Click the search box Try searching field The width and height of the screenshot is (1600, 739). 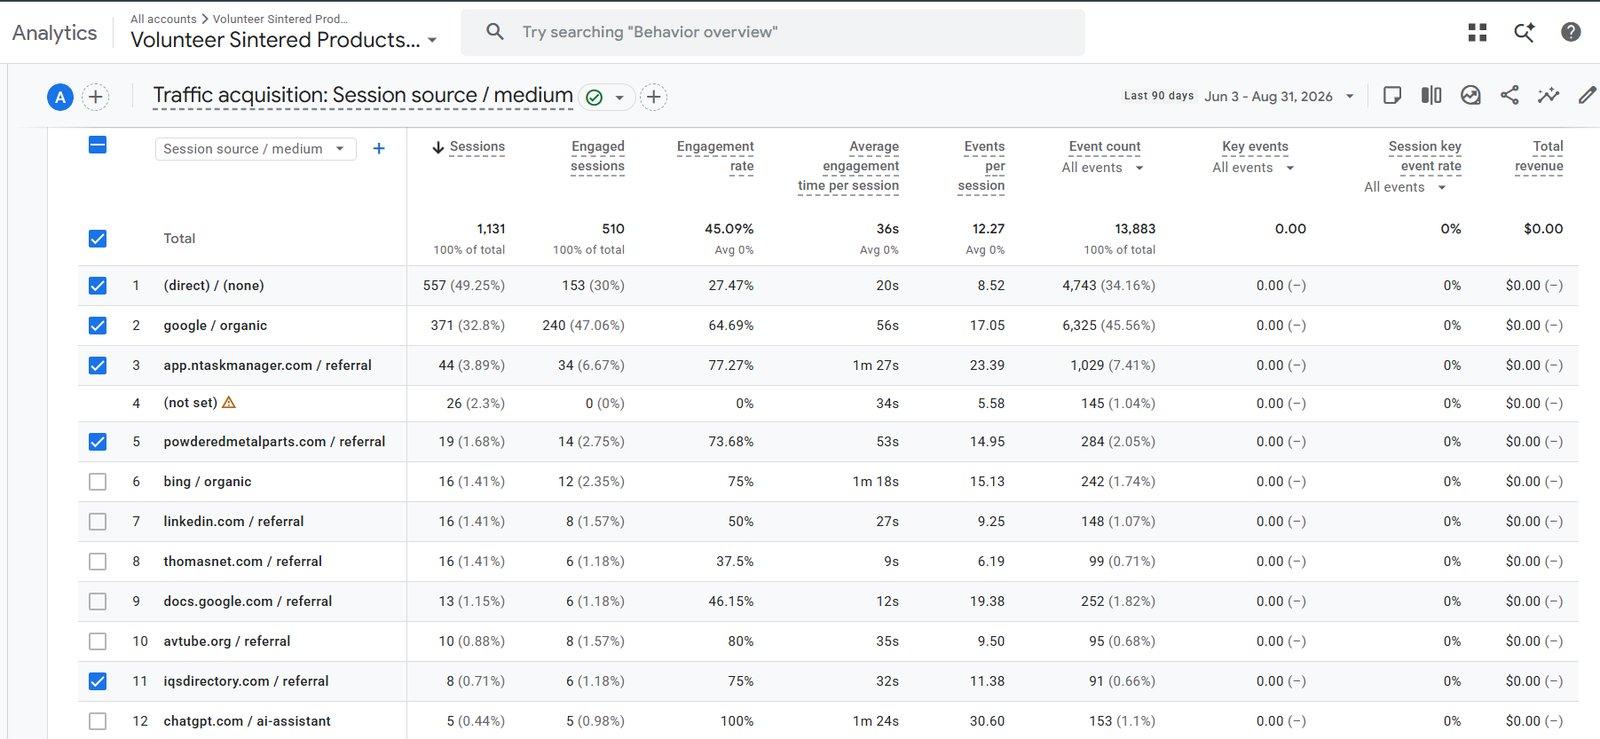[x=772, y=32]
